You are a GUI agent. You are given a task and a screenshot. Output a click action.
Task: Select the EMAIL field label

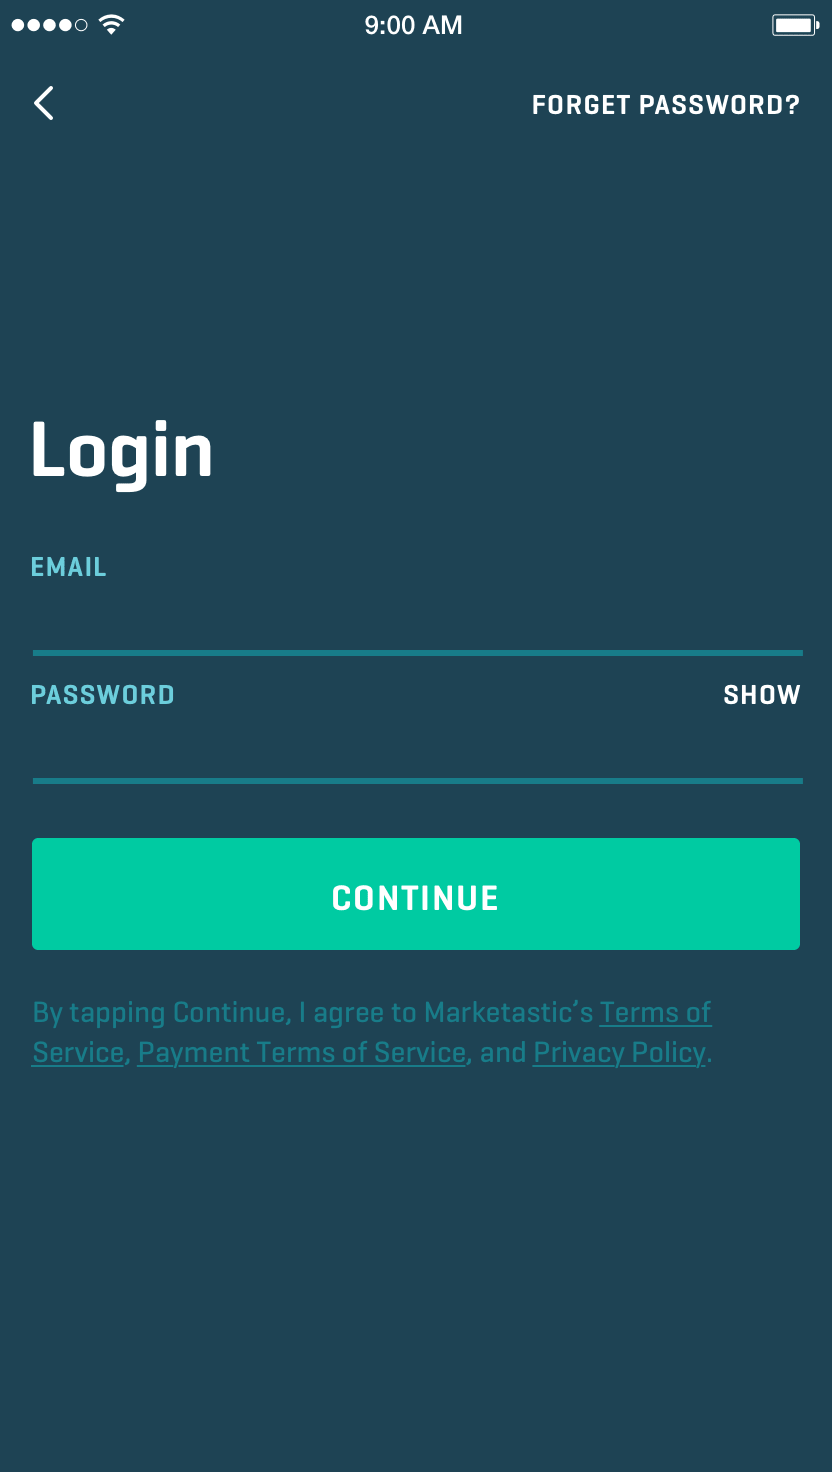click(69, 567)
